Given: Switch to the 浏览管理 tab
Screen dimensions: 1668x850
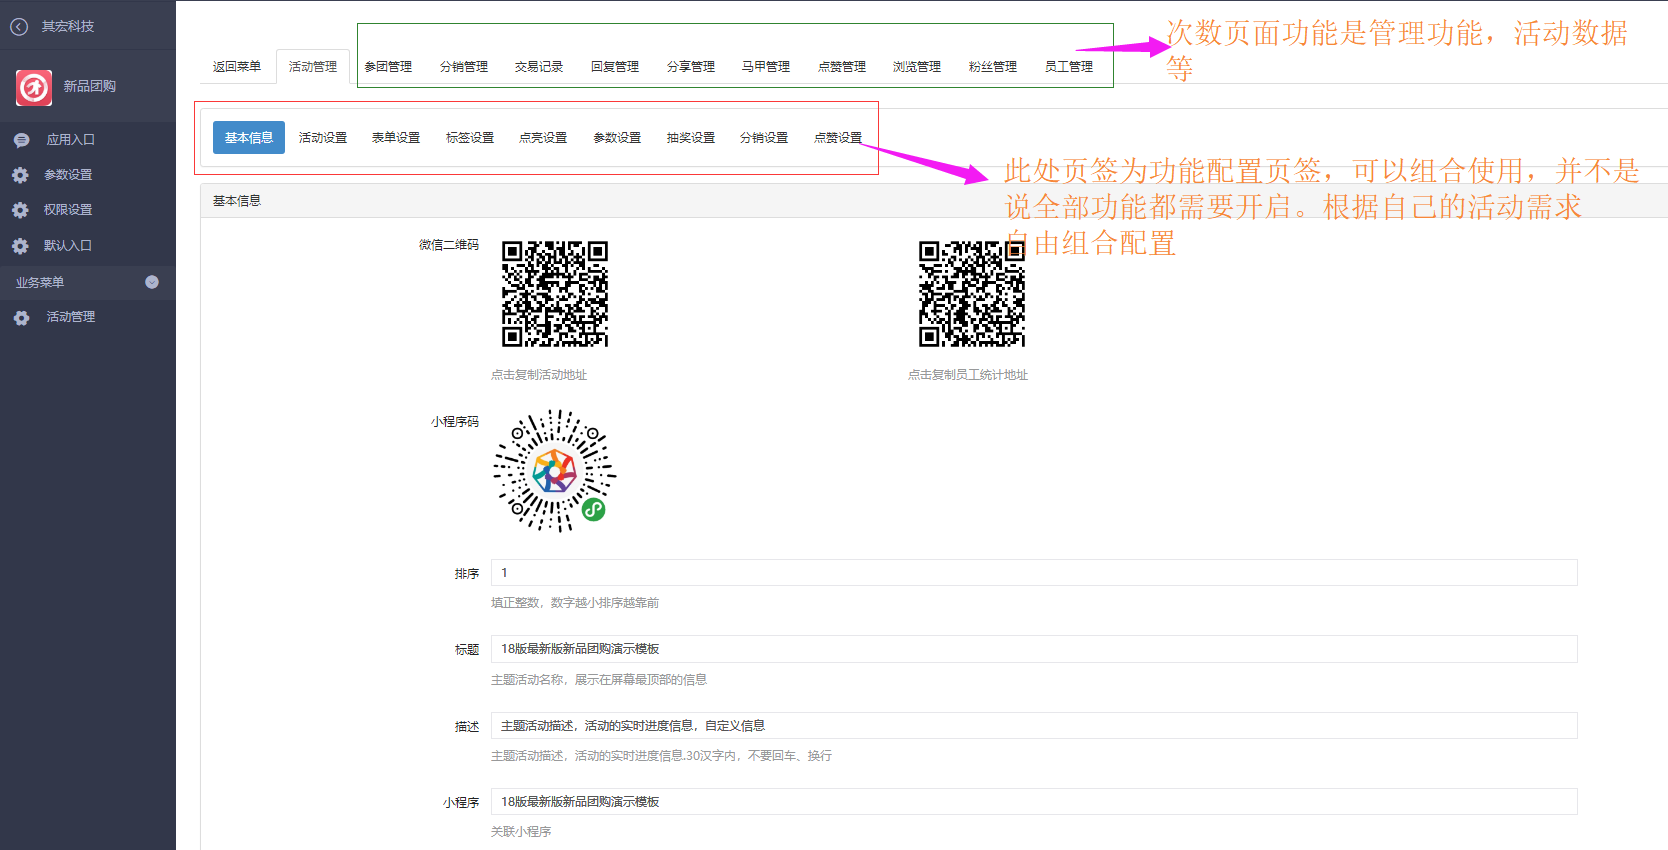Looking at the screenshot, I should click(x=917, y=67).
